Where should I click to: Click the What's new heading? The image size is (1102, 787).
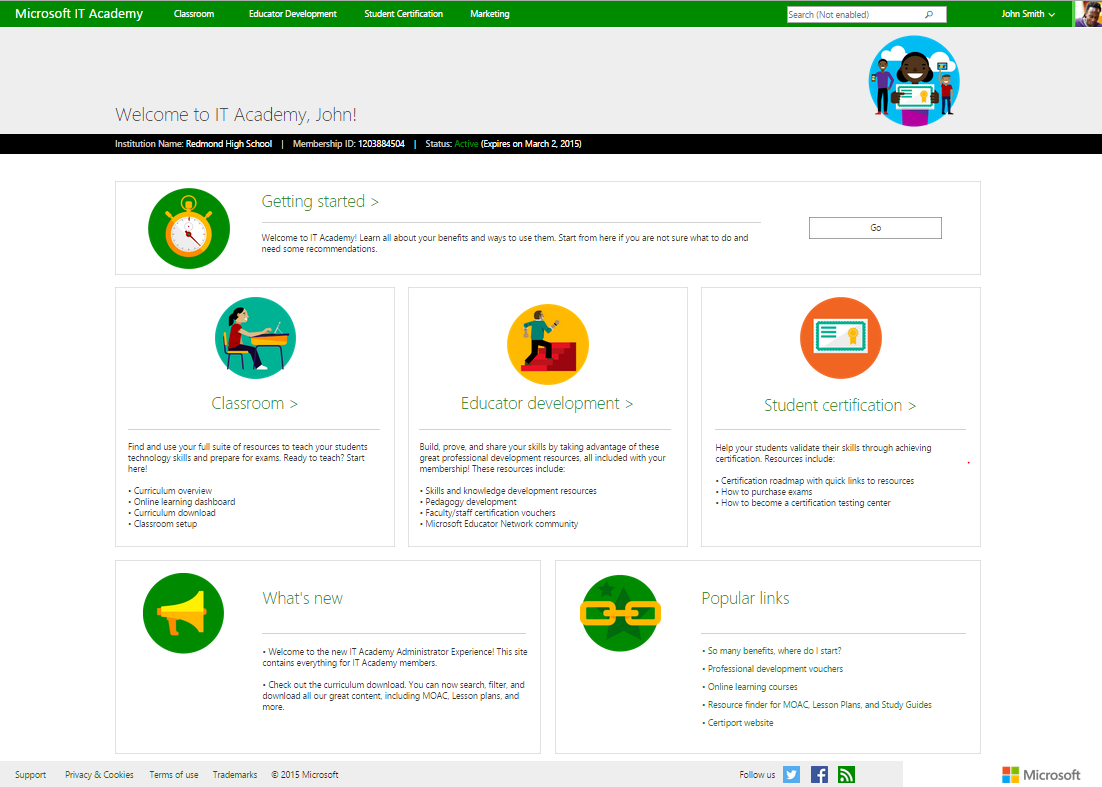pos(302,599)
